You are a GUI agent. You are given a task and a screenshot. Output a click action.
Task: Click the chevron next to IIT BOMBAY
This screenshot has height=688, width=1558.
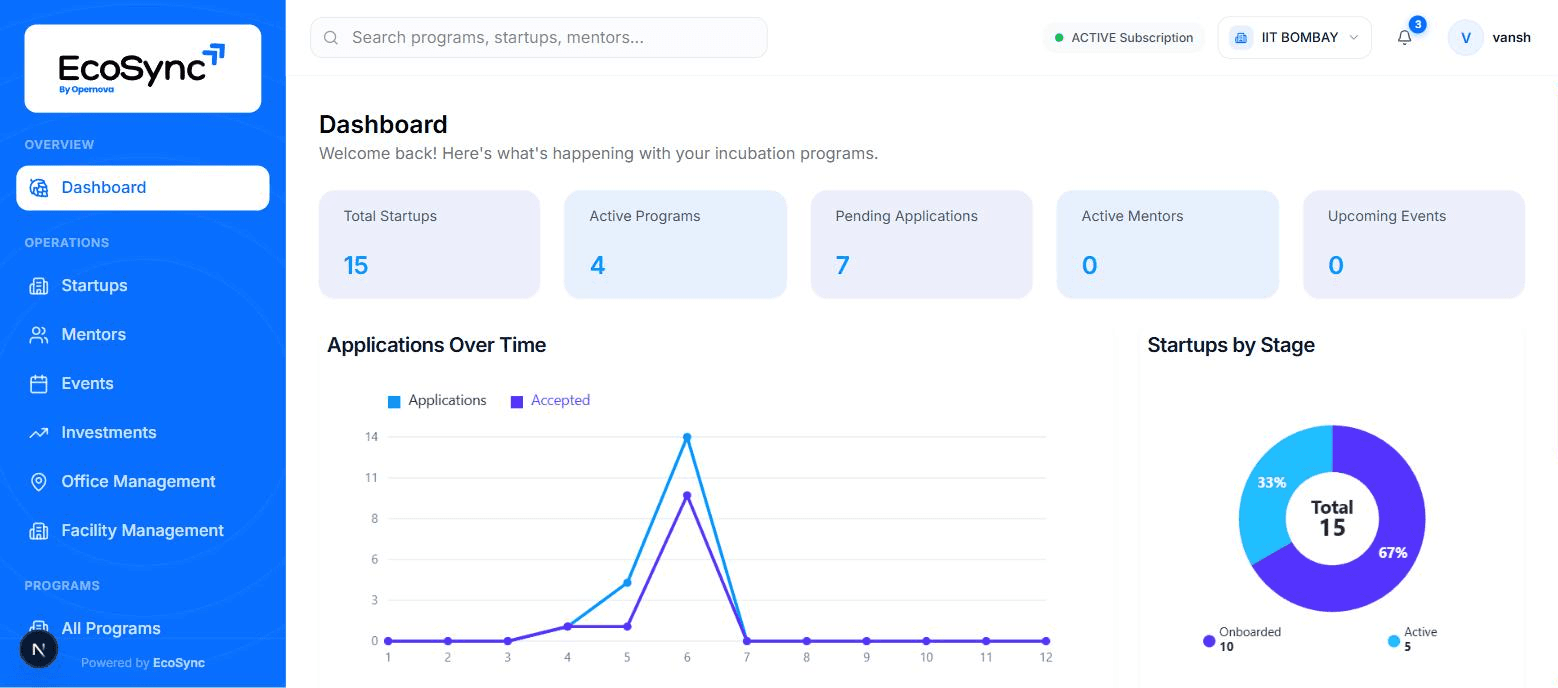coord(1354,38)
